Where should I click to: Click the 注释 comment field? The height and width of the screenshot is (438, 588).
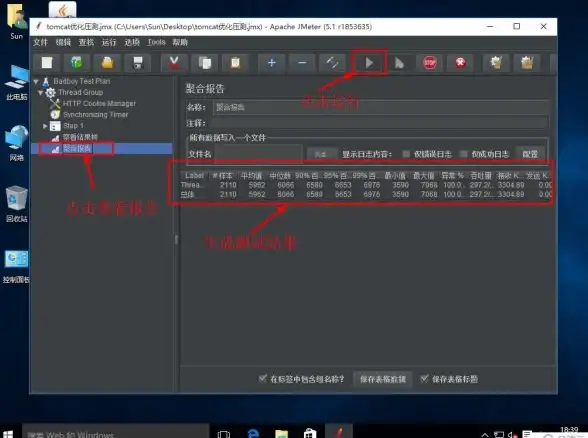click(x=380, y=123)
